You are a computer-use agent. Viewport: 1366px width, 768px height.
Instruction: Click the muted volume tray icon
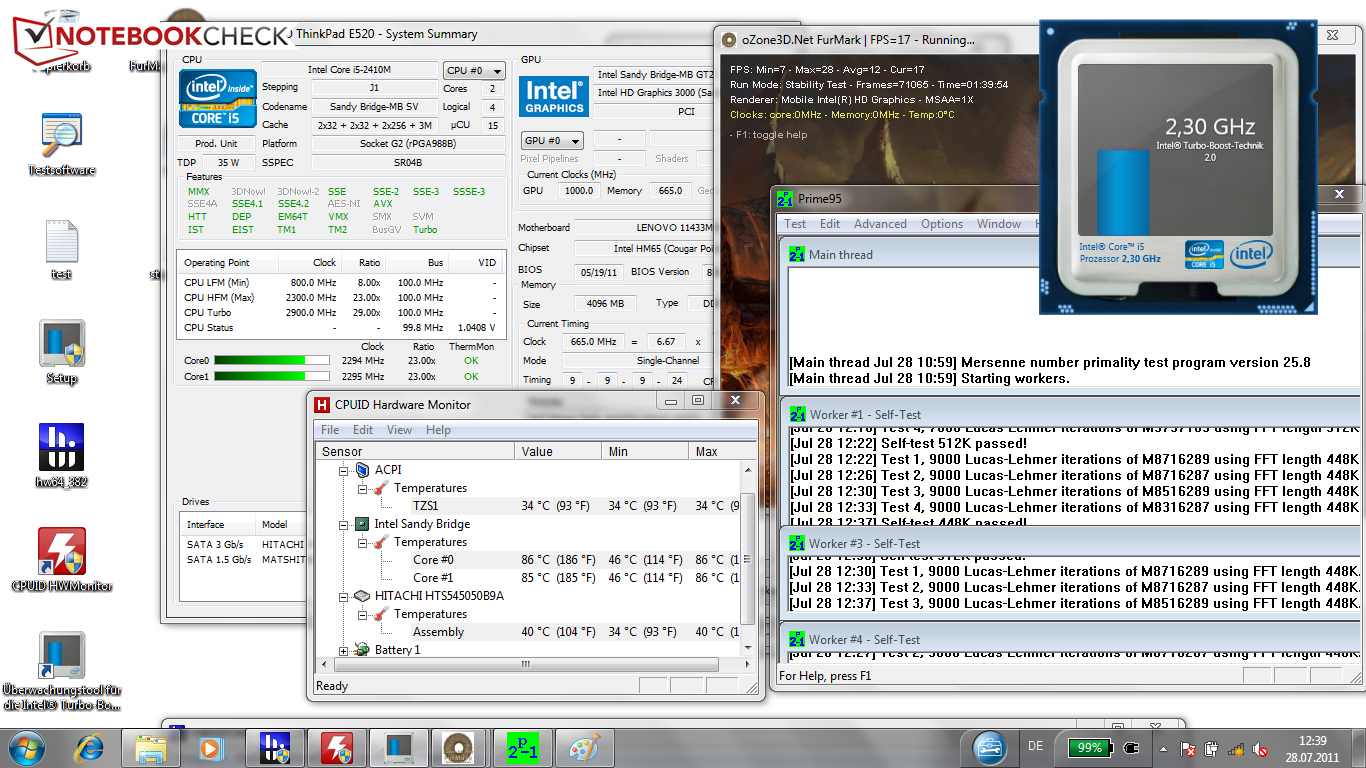pyautogui.click(x=1261, y=748)
